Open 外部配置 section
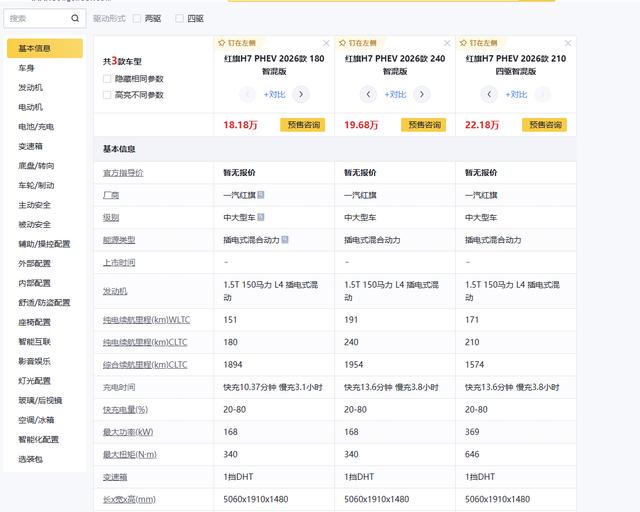This screenshot has height=512, width=640. tap(34, 263)
